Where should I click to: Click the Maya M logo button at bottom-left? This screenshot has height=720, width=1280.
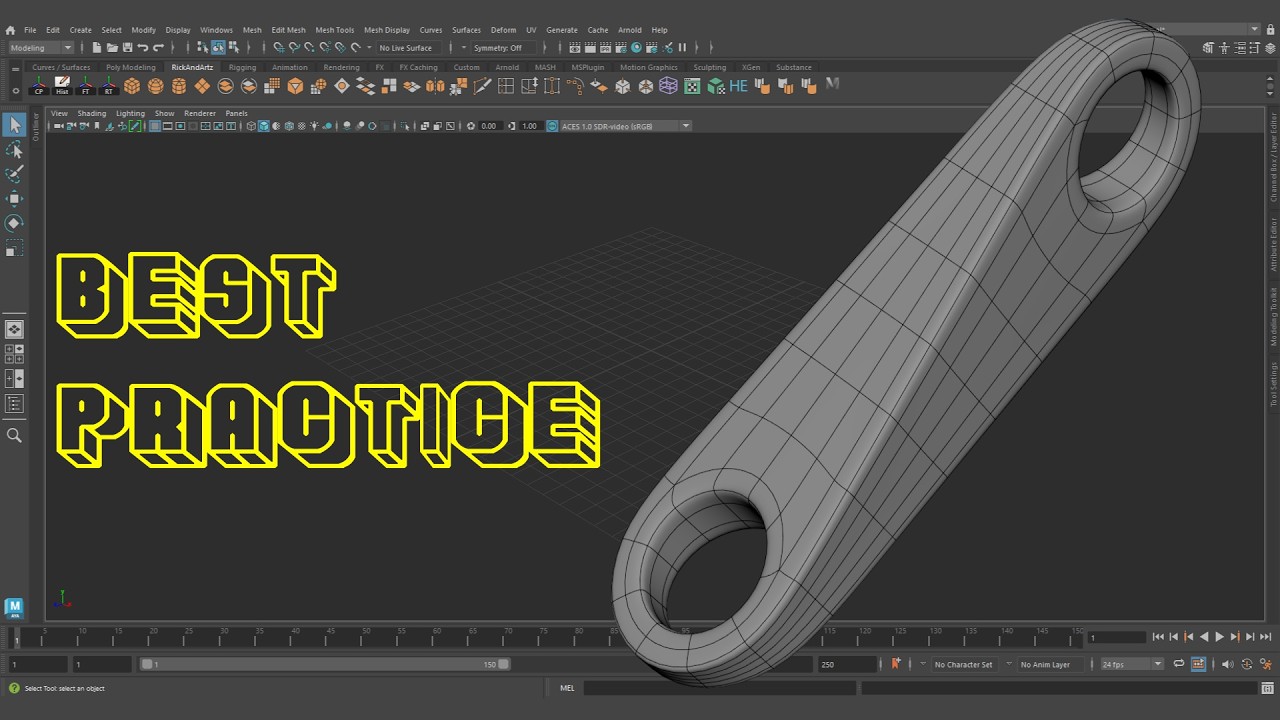[14, 607]
